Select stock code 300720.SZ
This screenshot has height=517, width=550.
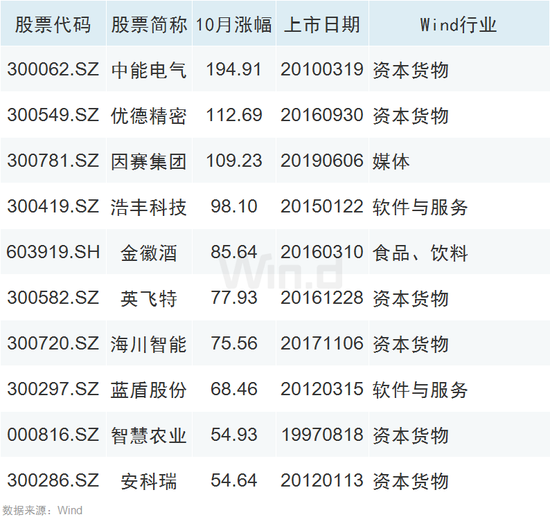(53, 343)
